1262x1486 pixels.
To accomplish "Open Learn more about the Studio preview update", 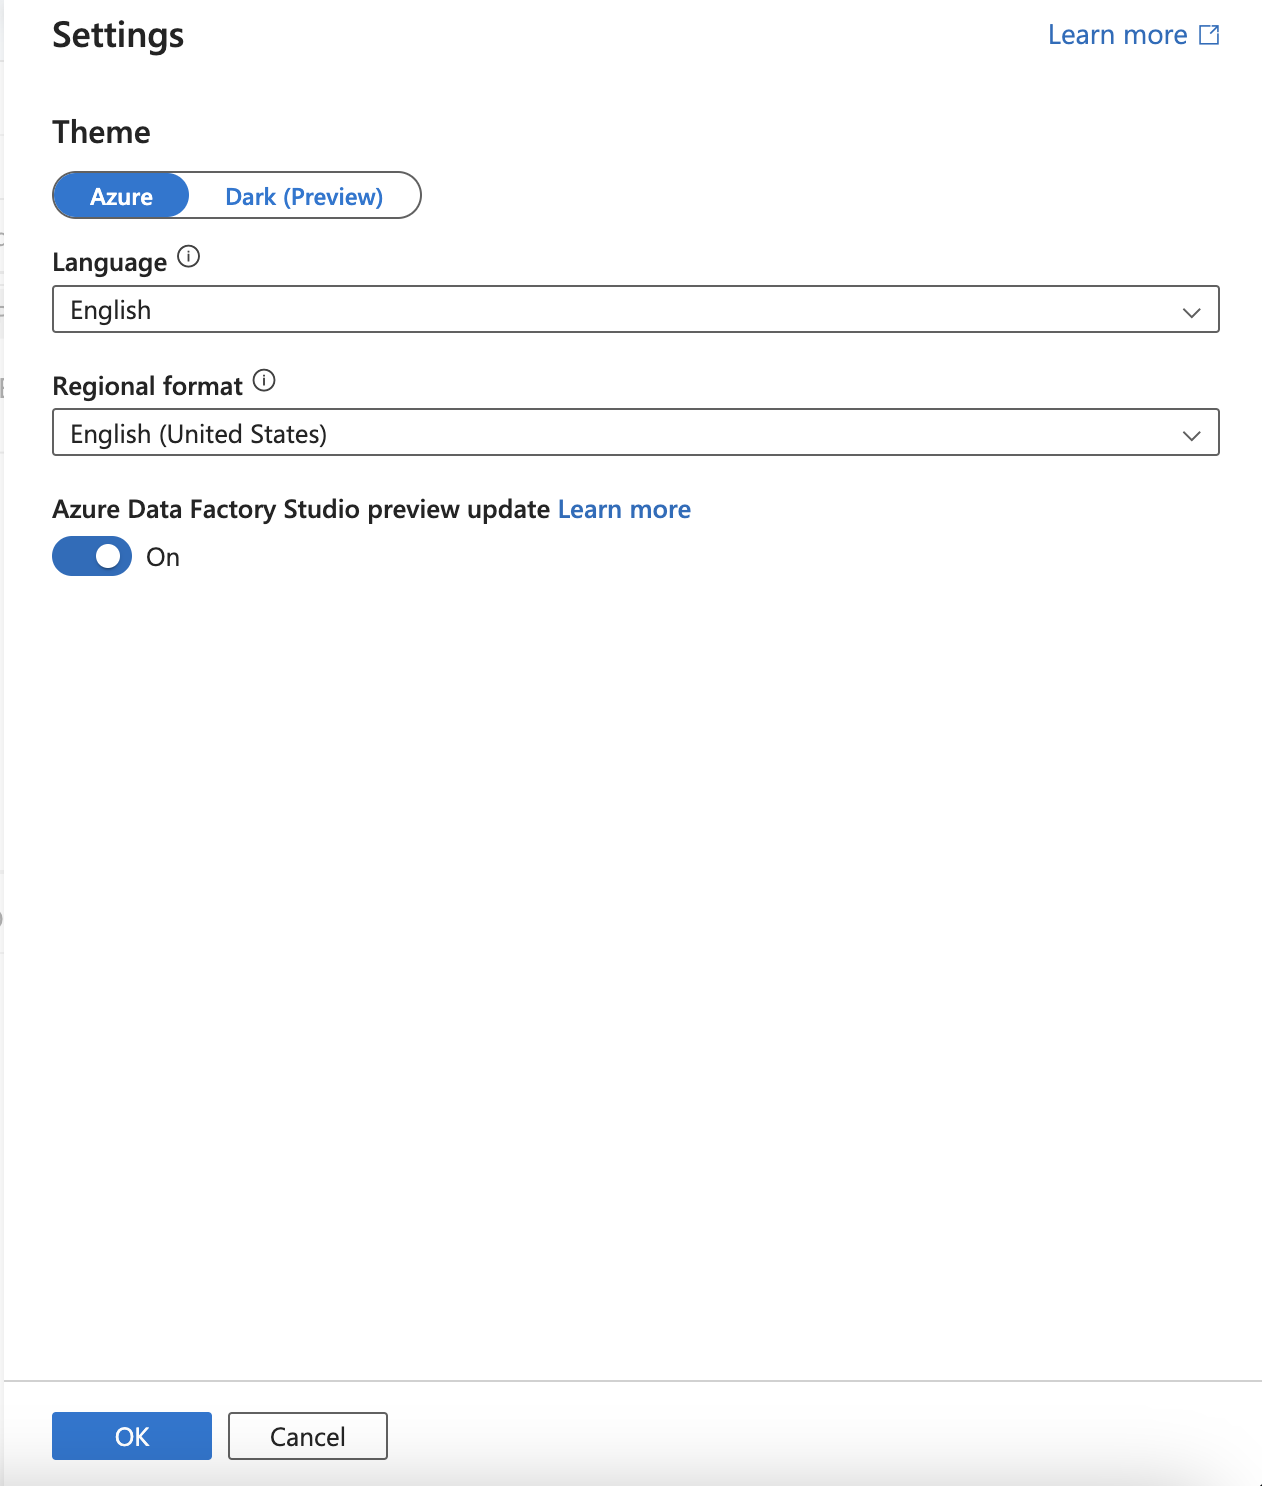I will [624, 509].
